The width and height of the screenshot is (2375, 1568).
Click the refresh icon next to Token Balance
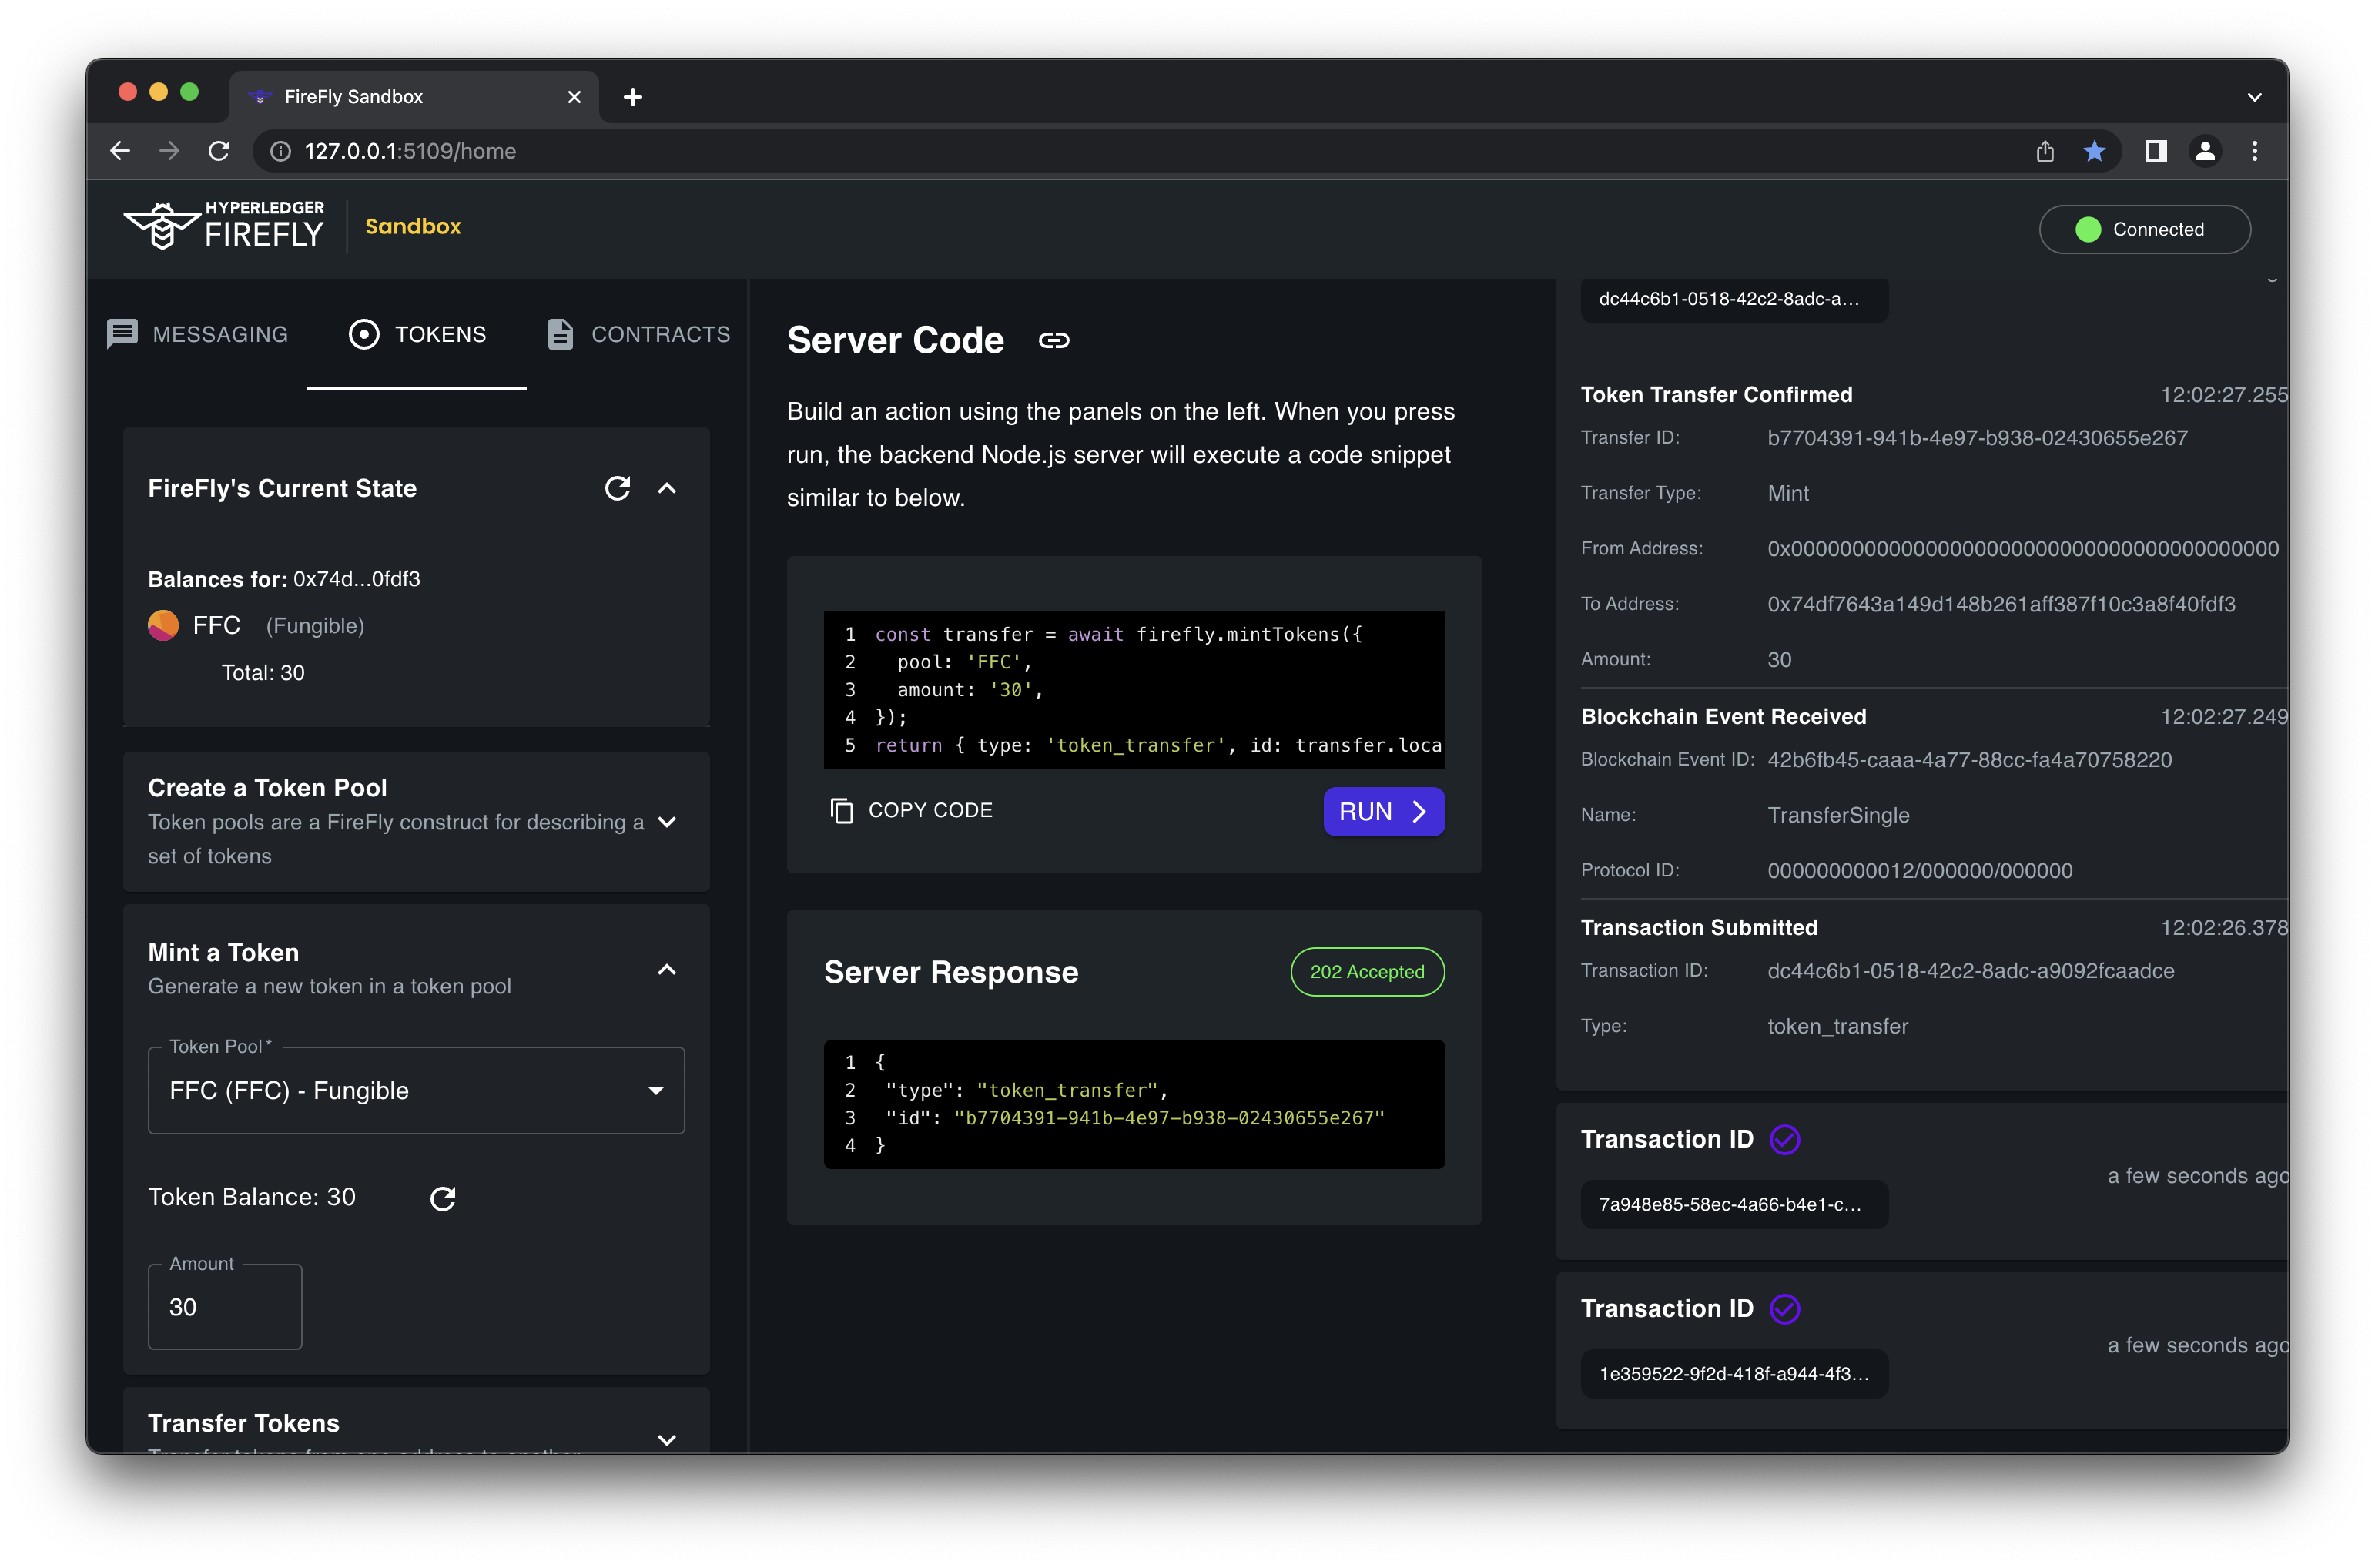click(444, 1197)
